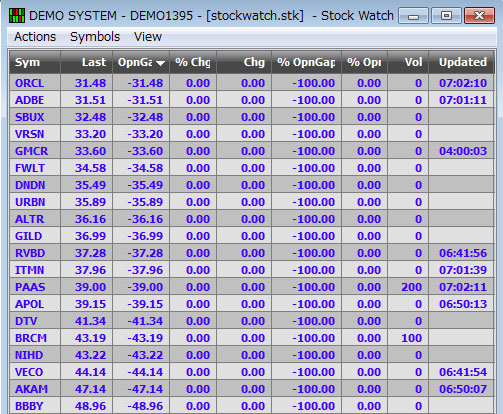Screen dimensions: 503x414
Task: Sort by the Updated column header
Action: tap(461, 62)
